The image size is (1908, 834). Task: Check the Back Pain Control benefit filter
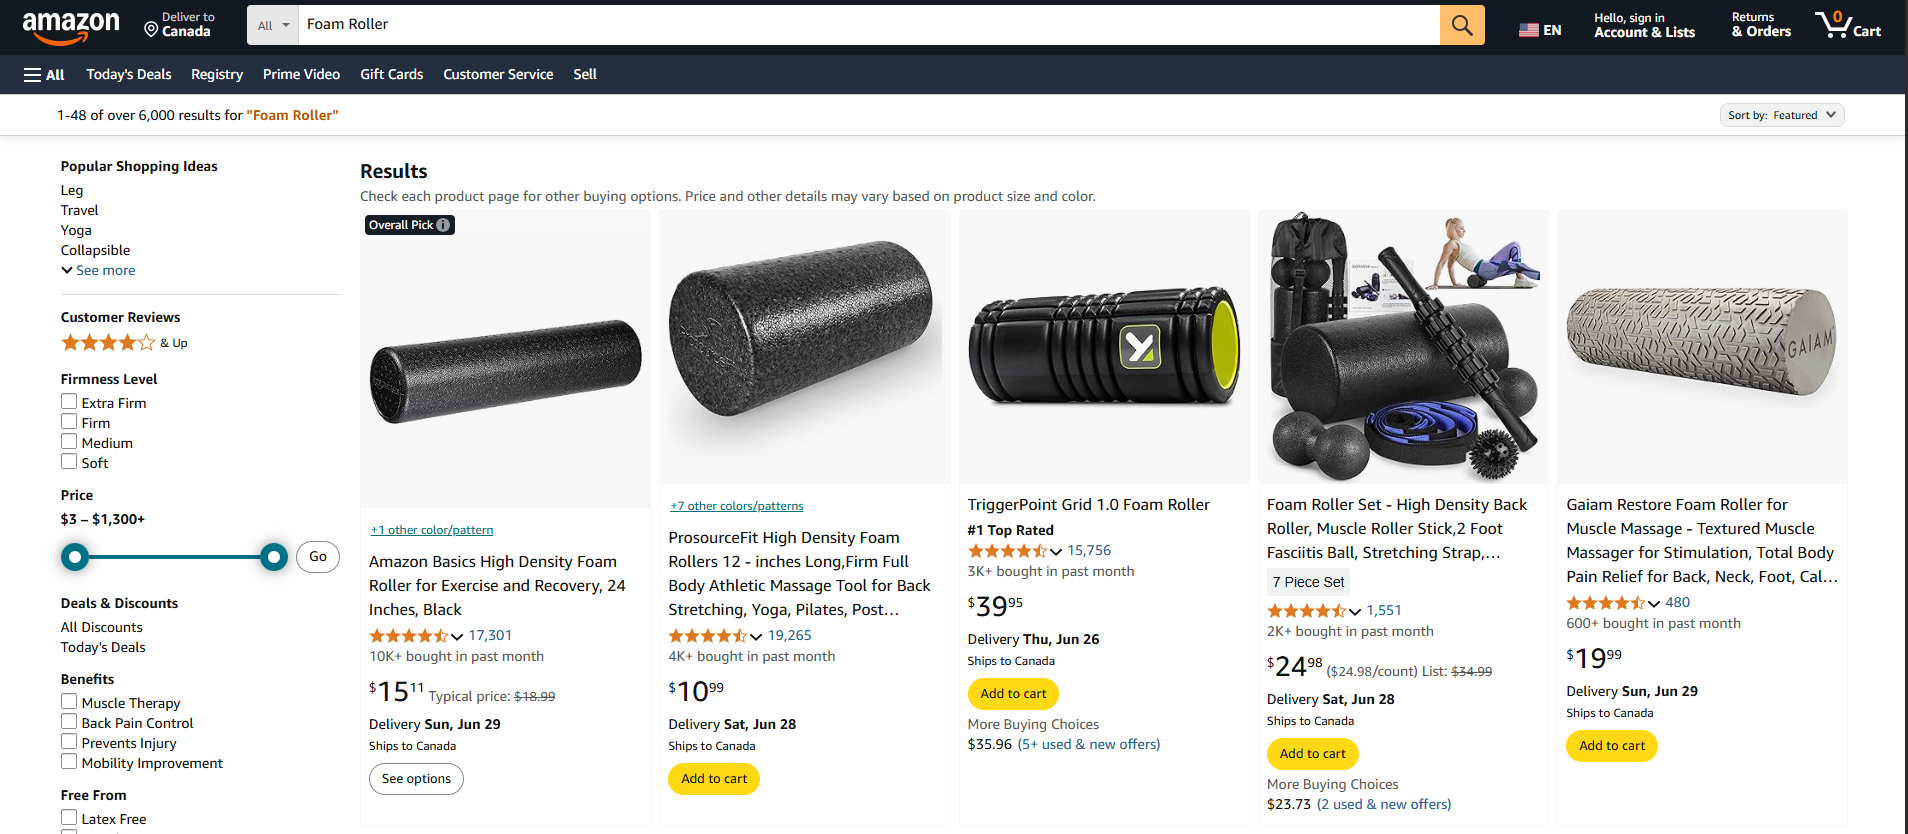pyautogui.click(x=68, y=722)
